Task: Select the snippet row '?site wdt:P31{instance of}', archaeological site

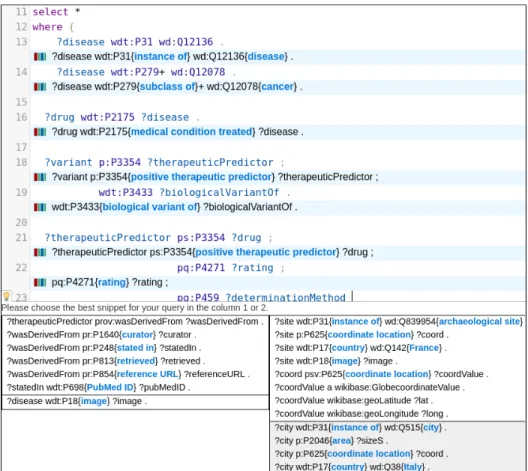Action: (x=399, y=322)
